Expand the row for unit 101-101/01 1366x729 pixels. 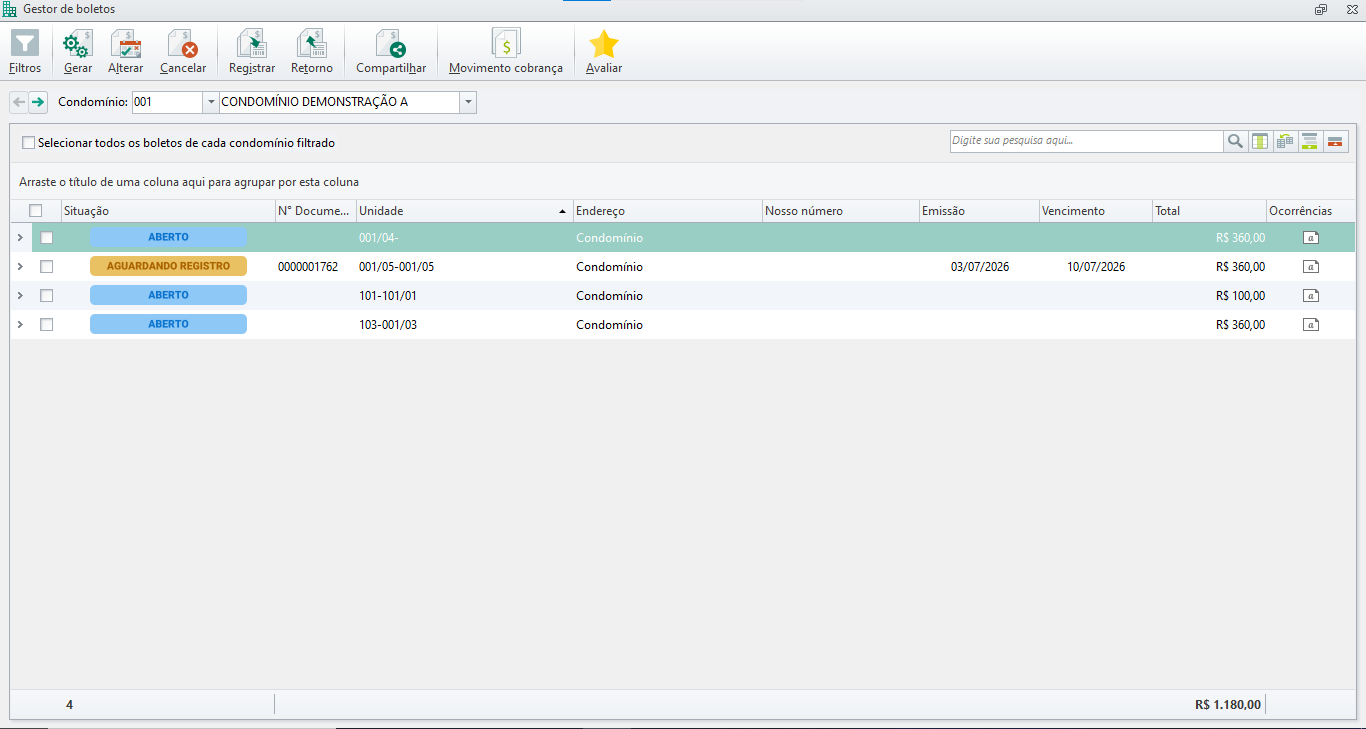(20, 296)
